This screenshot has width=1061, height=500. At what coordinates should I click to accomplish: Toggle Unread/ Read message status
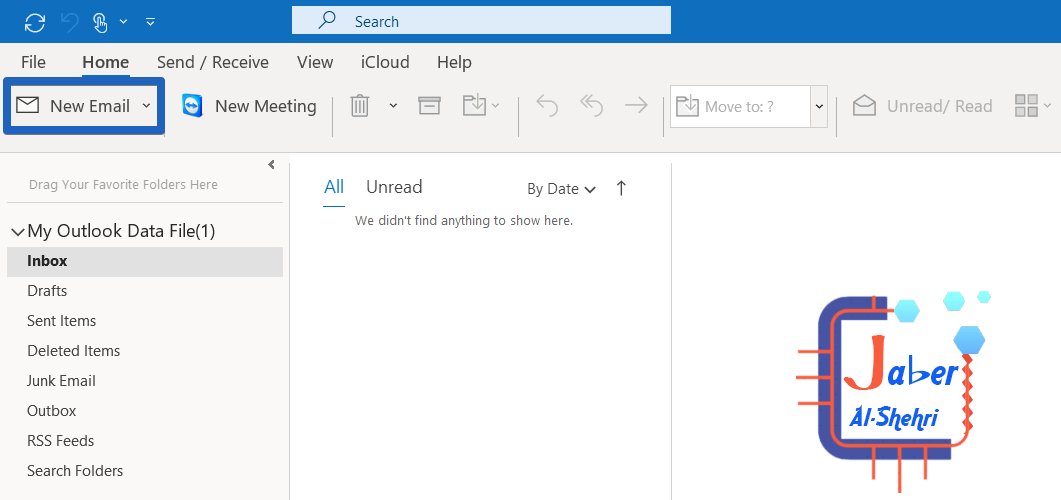coord(922,106)
